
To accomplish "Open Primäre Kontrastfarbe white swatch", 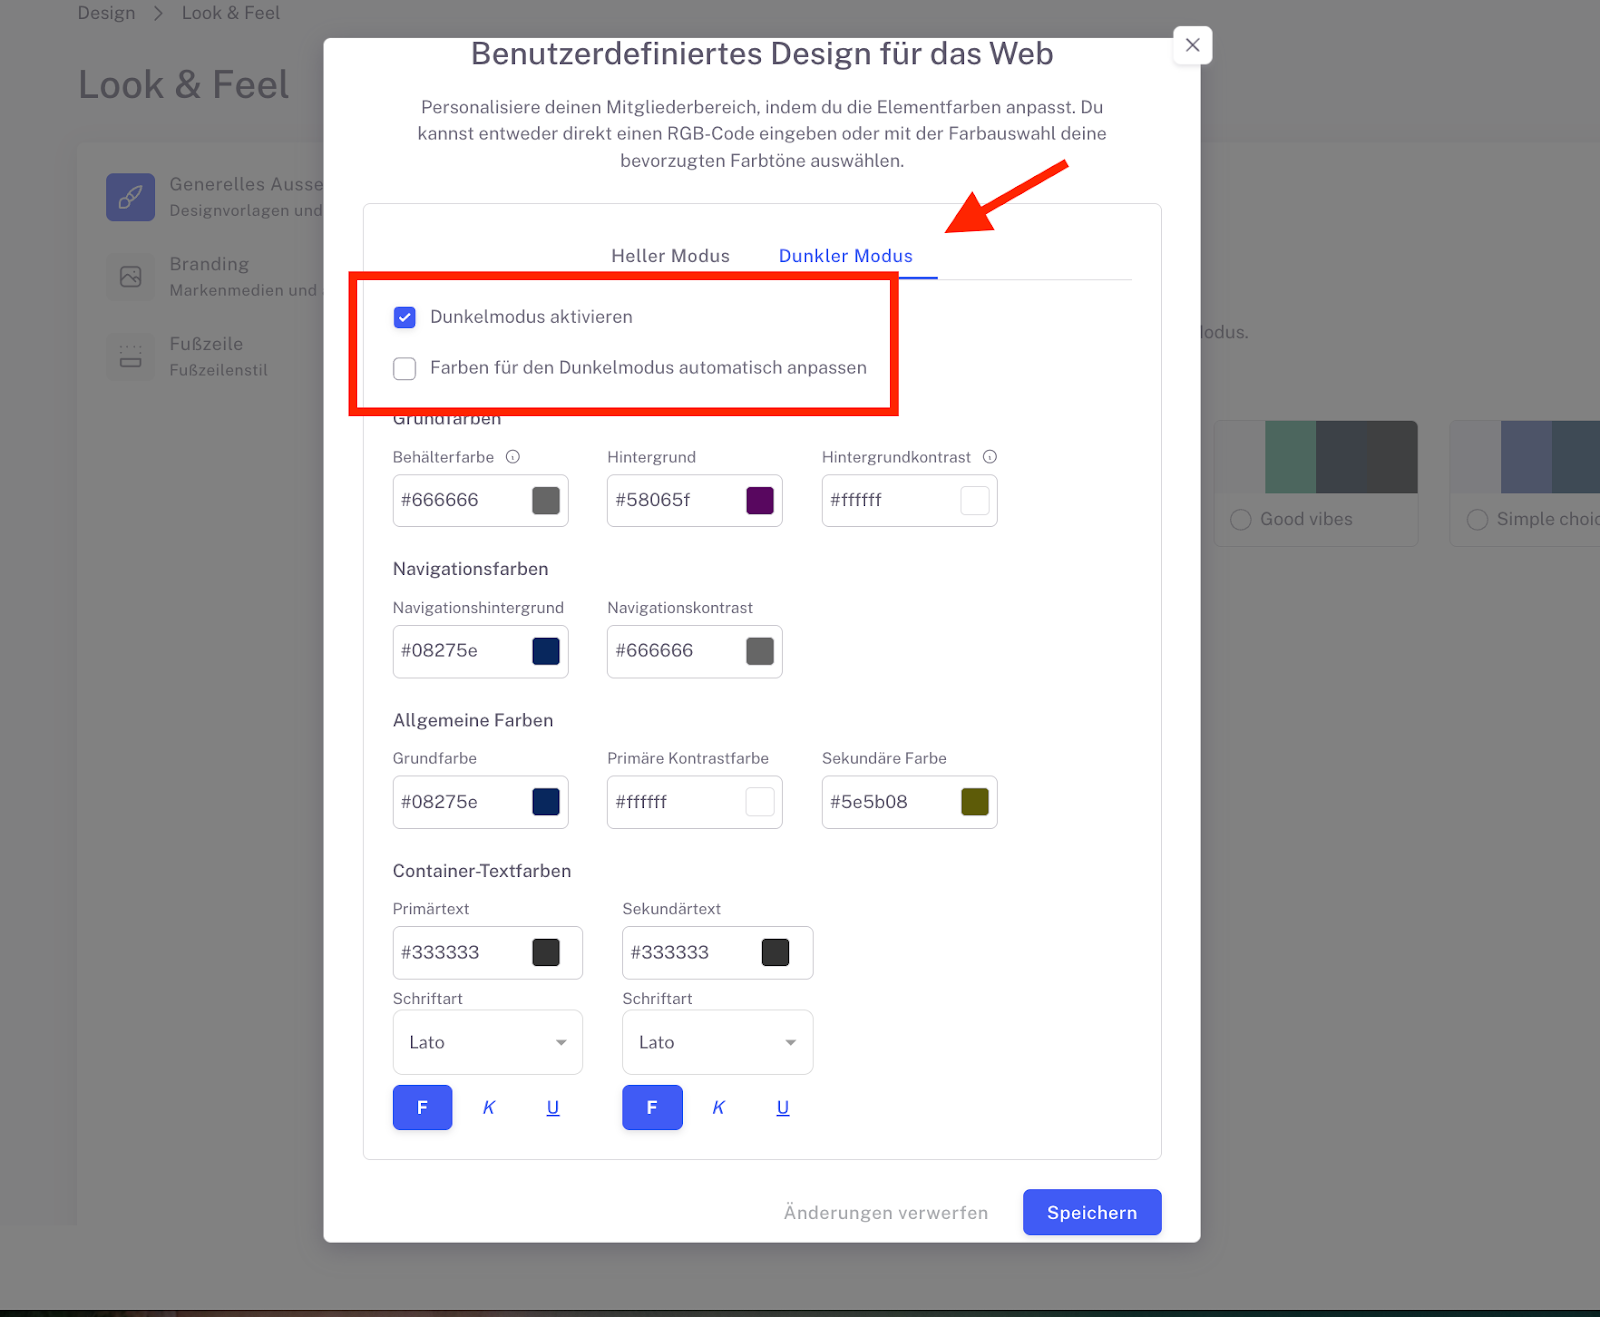I will [760, 802].
